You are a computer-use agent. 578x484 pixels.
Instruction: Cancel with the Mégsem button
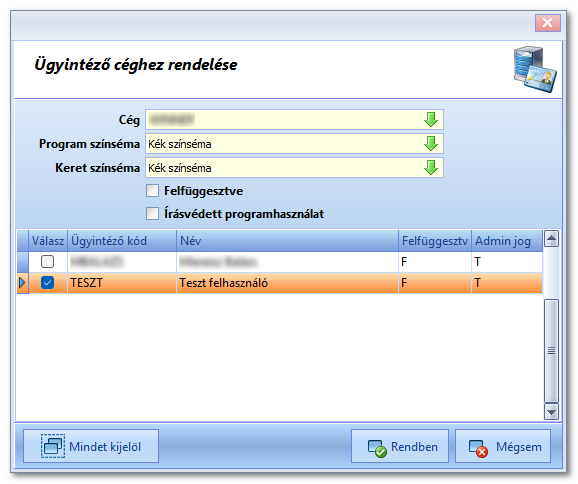(503, 446)
